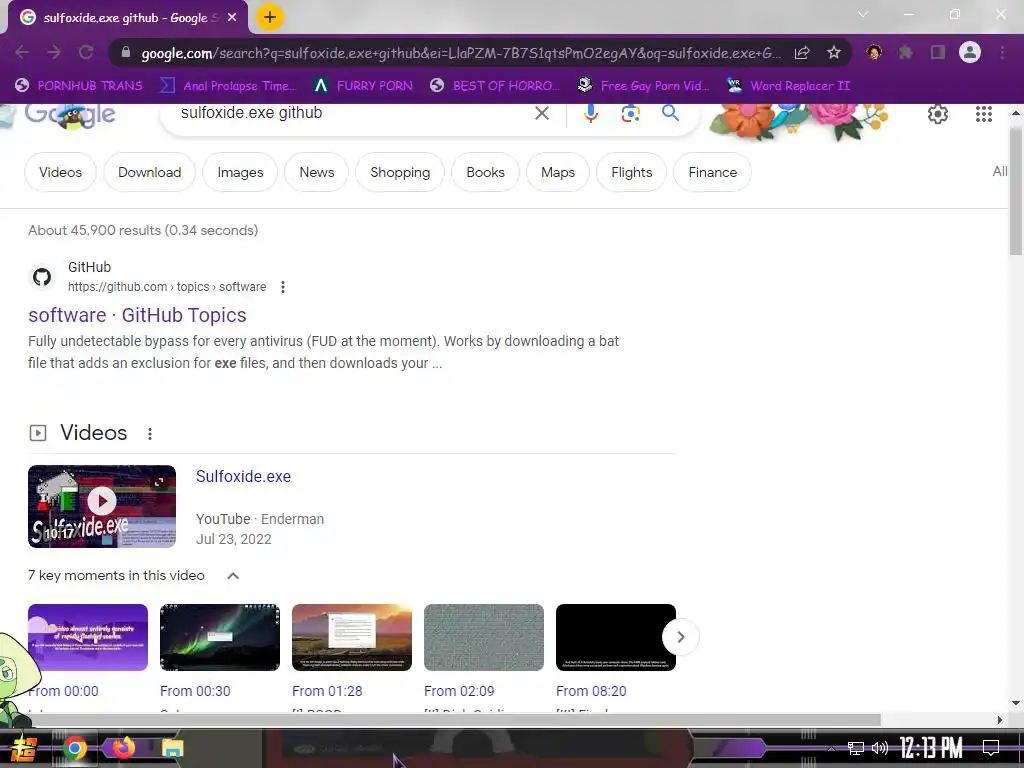Start voice search with microphone

click(590, 114)
